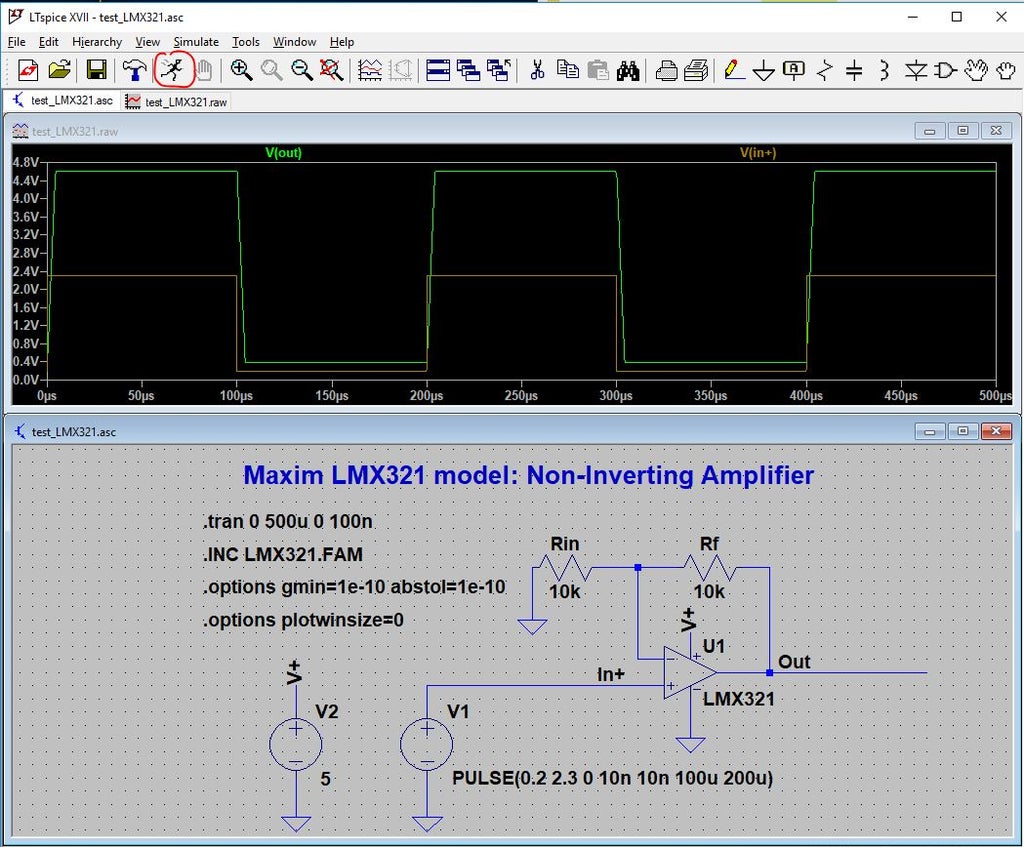Click the Print printer icon
The image size is (1024, 847).
(696, 70)
